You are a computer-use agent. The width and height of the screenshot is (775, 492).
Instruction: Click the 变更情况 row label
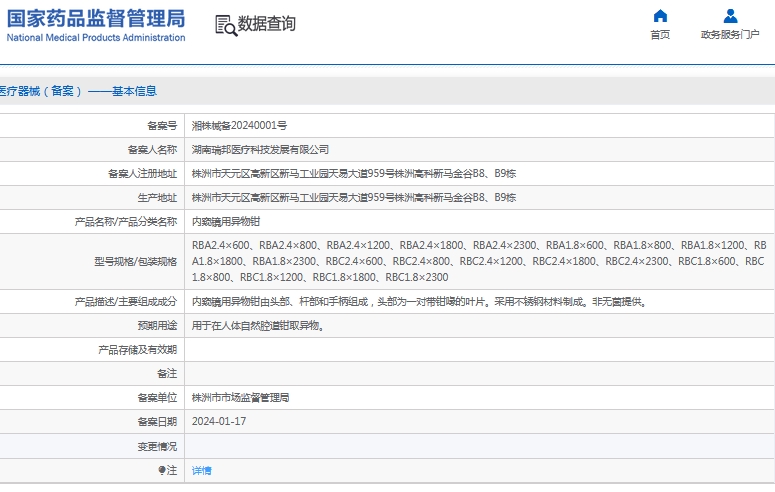[157, 447]
